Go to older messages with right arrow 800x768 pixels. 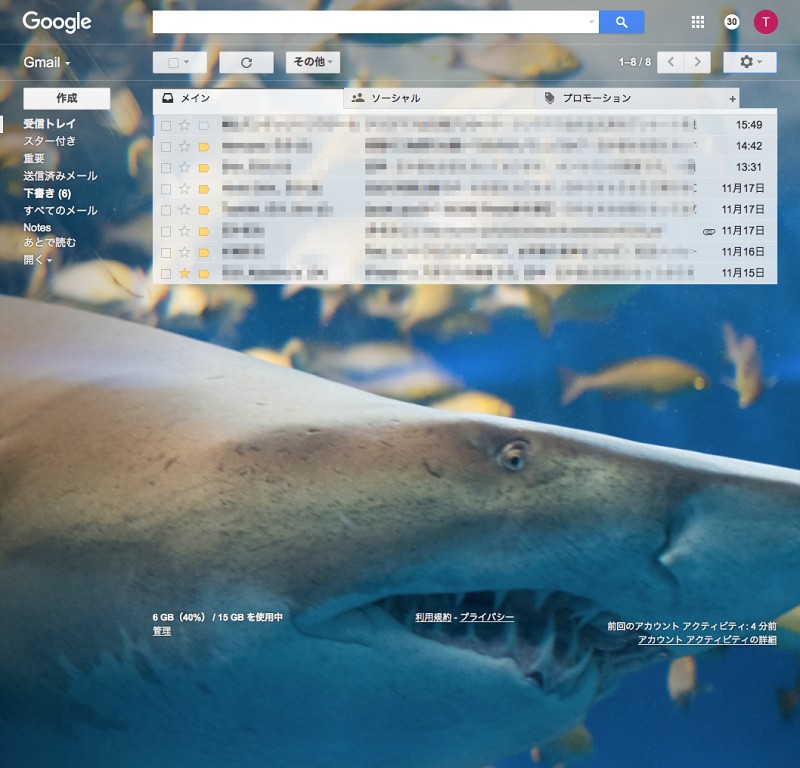[x=697, y=62]
